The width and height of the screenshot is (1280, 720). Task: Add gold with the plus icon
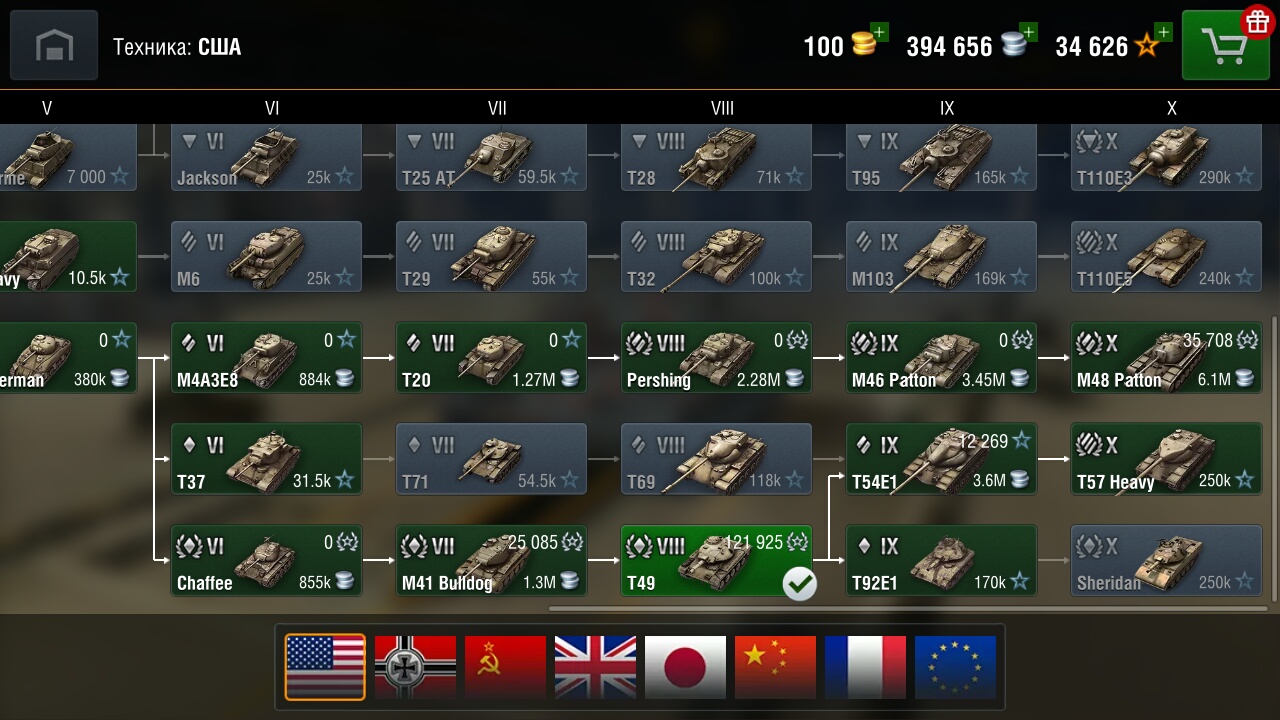tap(879, 32)
